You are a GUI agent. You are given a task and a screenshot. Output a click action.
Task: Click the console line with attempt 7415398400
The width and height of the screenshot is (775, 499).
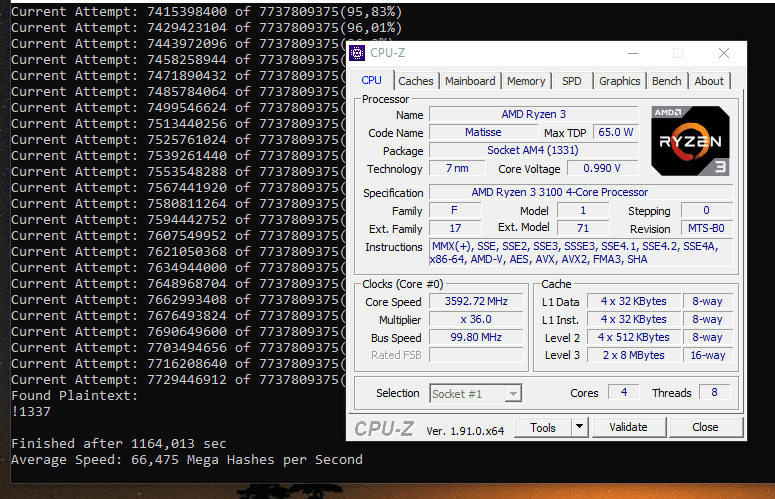click(207, 12)
